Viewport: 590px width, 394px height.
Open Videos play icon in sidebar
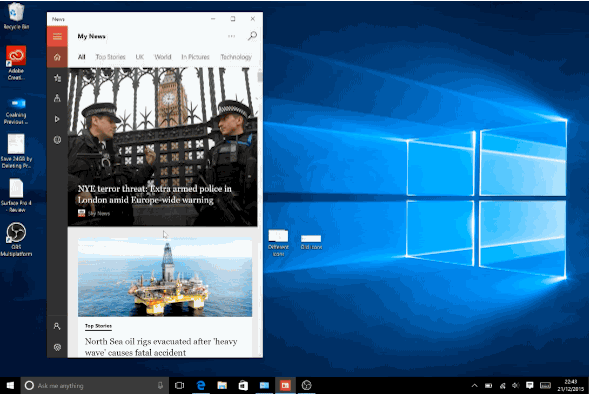[57, 119]
